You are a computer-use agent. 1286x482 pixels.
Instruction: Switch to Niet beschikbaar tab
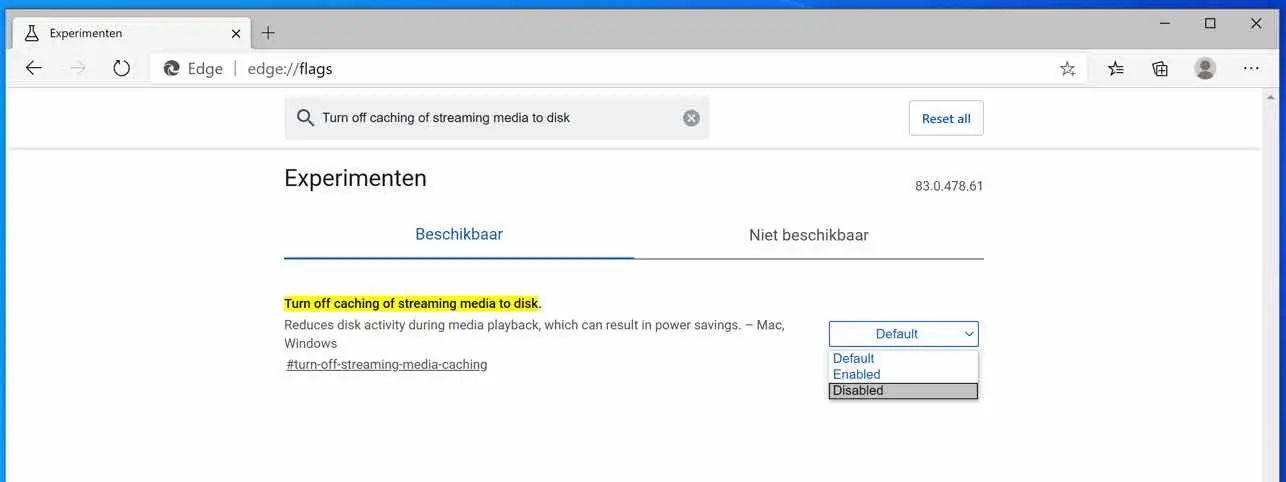tap(809, 236)
